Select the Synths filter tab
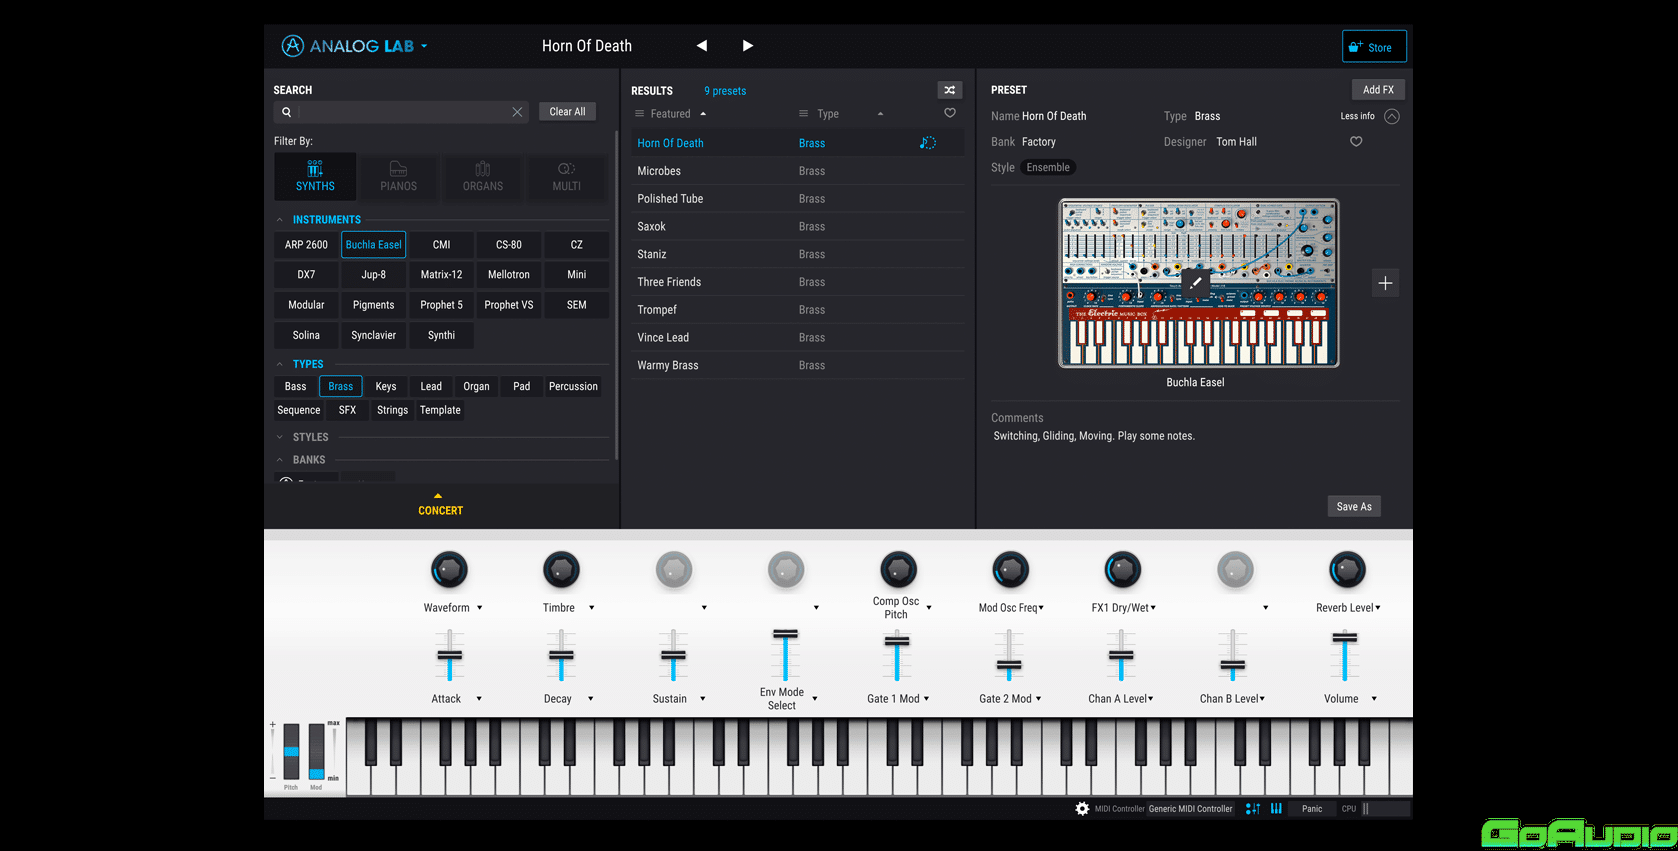Image resolution: width=1678 pixels, height=851 pixels. coord(315,176)
